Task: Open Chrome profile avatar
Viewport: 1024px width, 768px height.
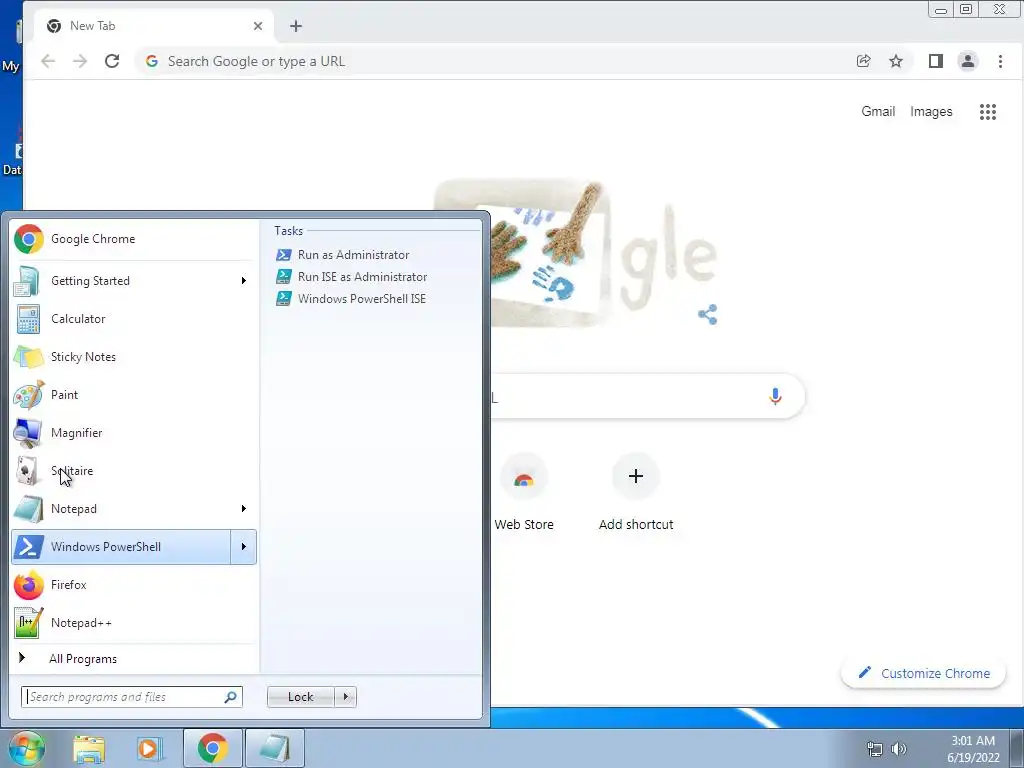Action: (x=968, y=61)
